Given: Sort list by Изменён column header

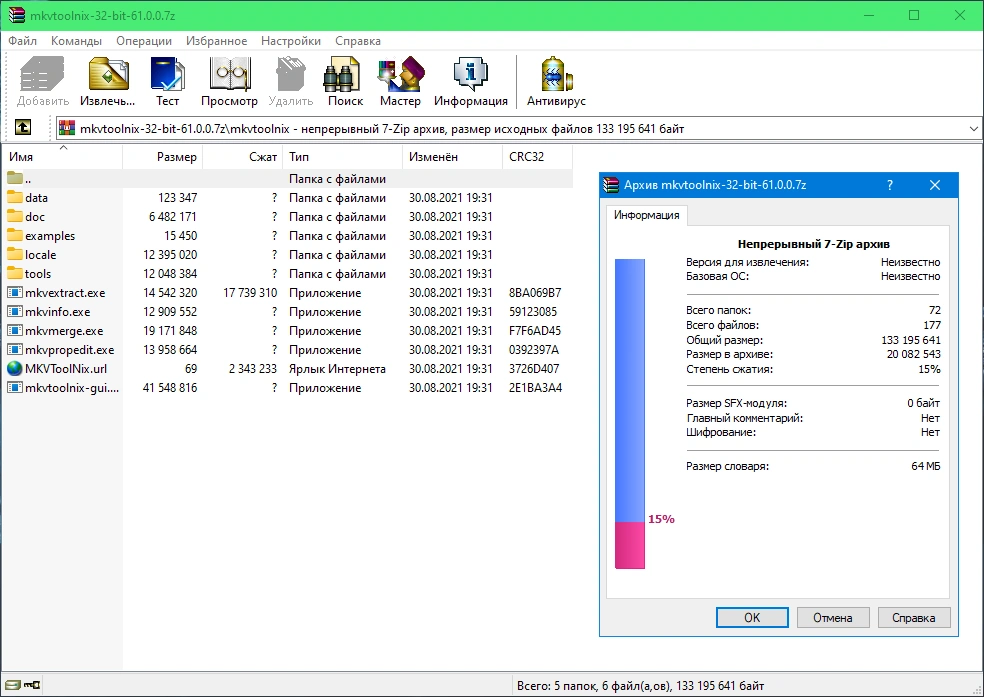Looking at the screenshot, I should 452,157.
